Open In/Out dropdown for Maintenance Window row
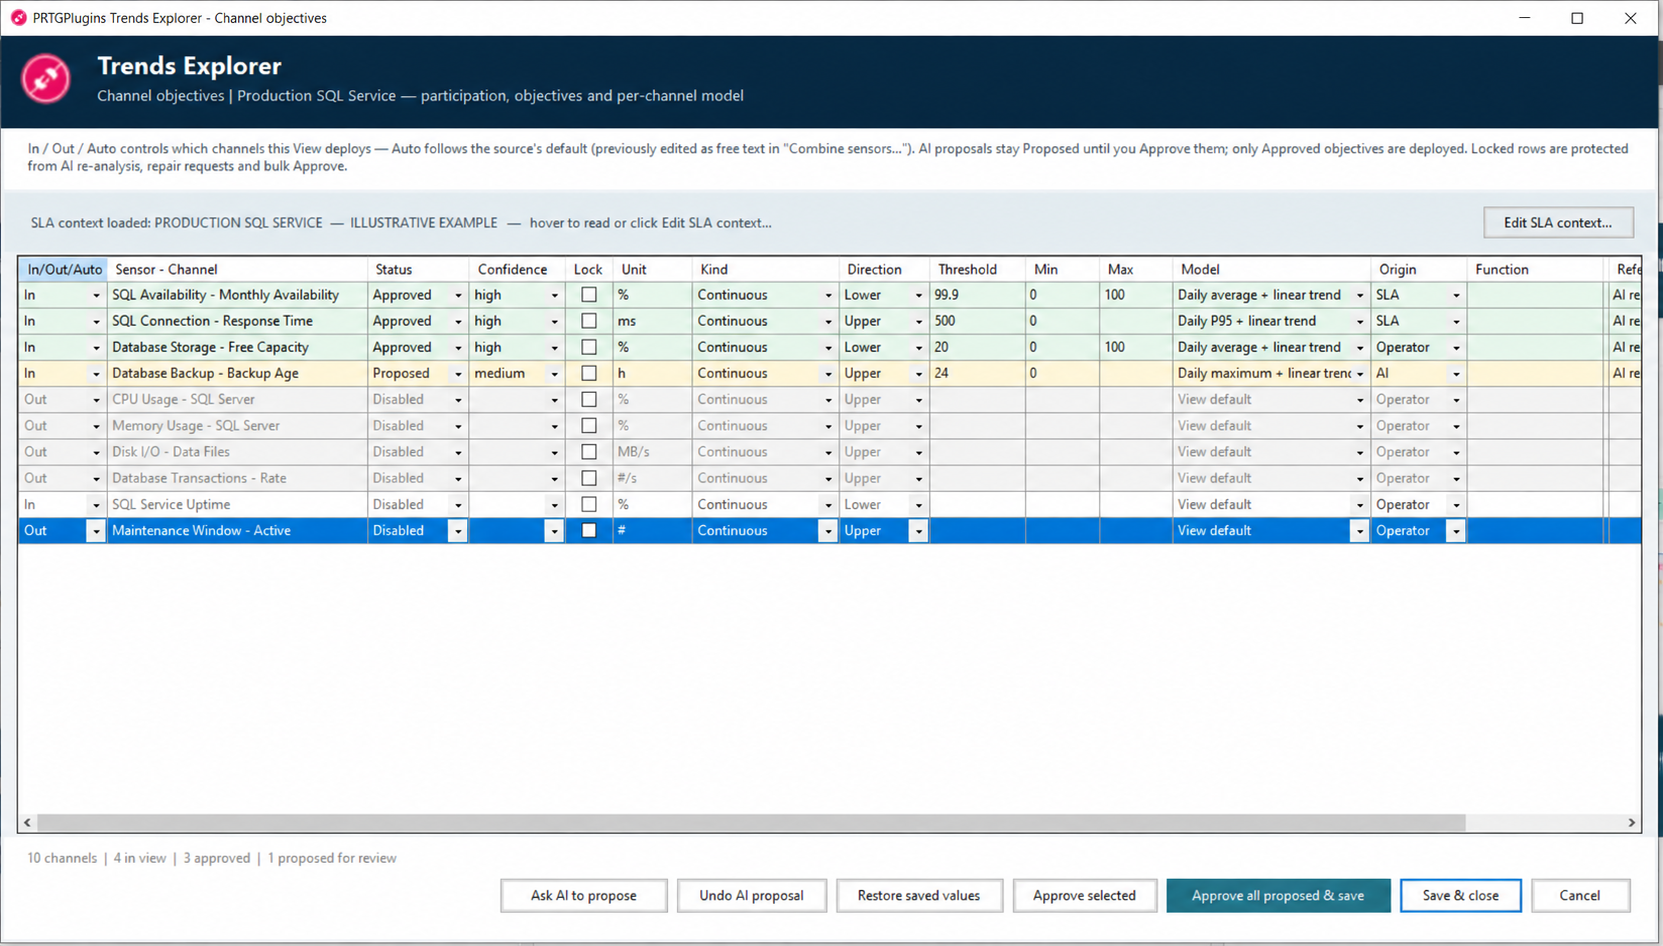This screenshot has height=946, width=1663. pos(96,531)
